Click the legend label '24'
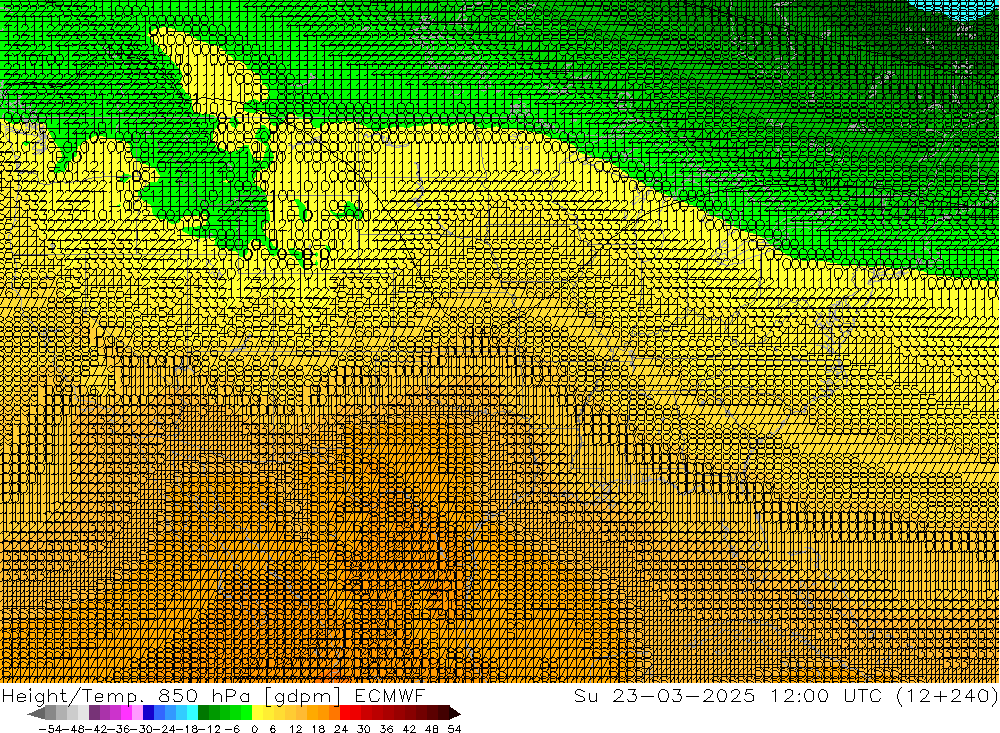The width and height of the screenshot is (1000, 733). pos(341,729)
